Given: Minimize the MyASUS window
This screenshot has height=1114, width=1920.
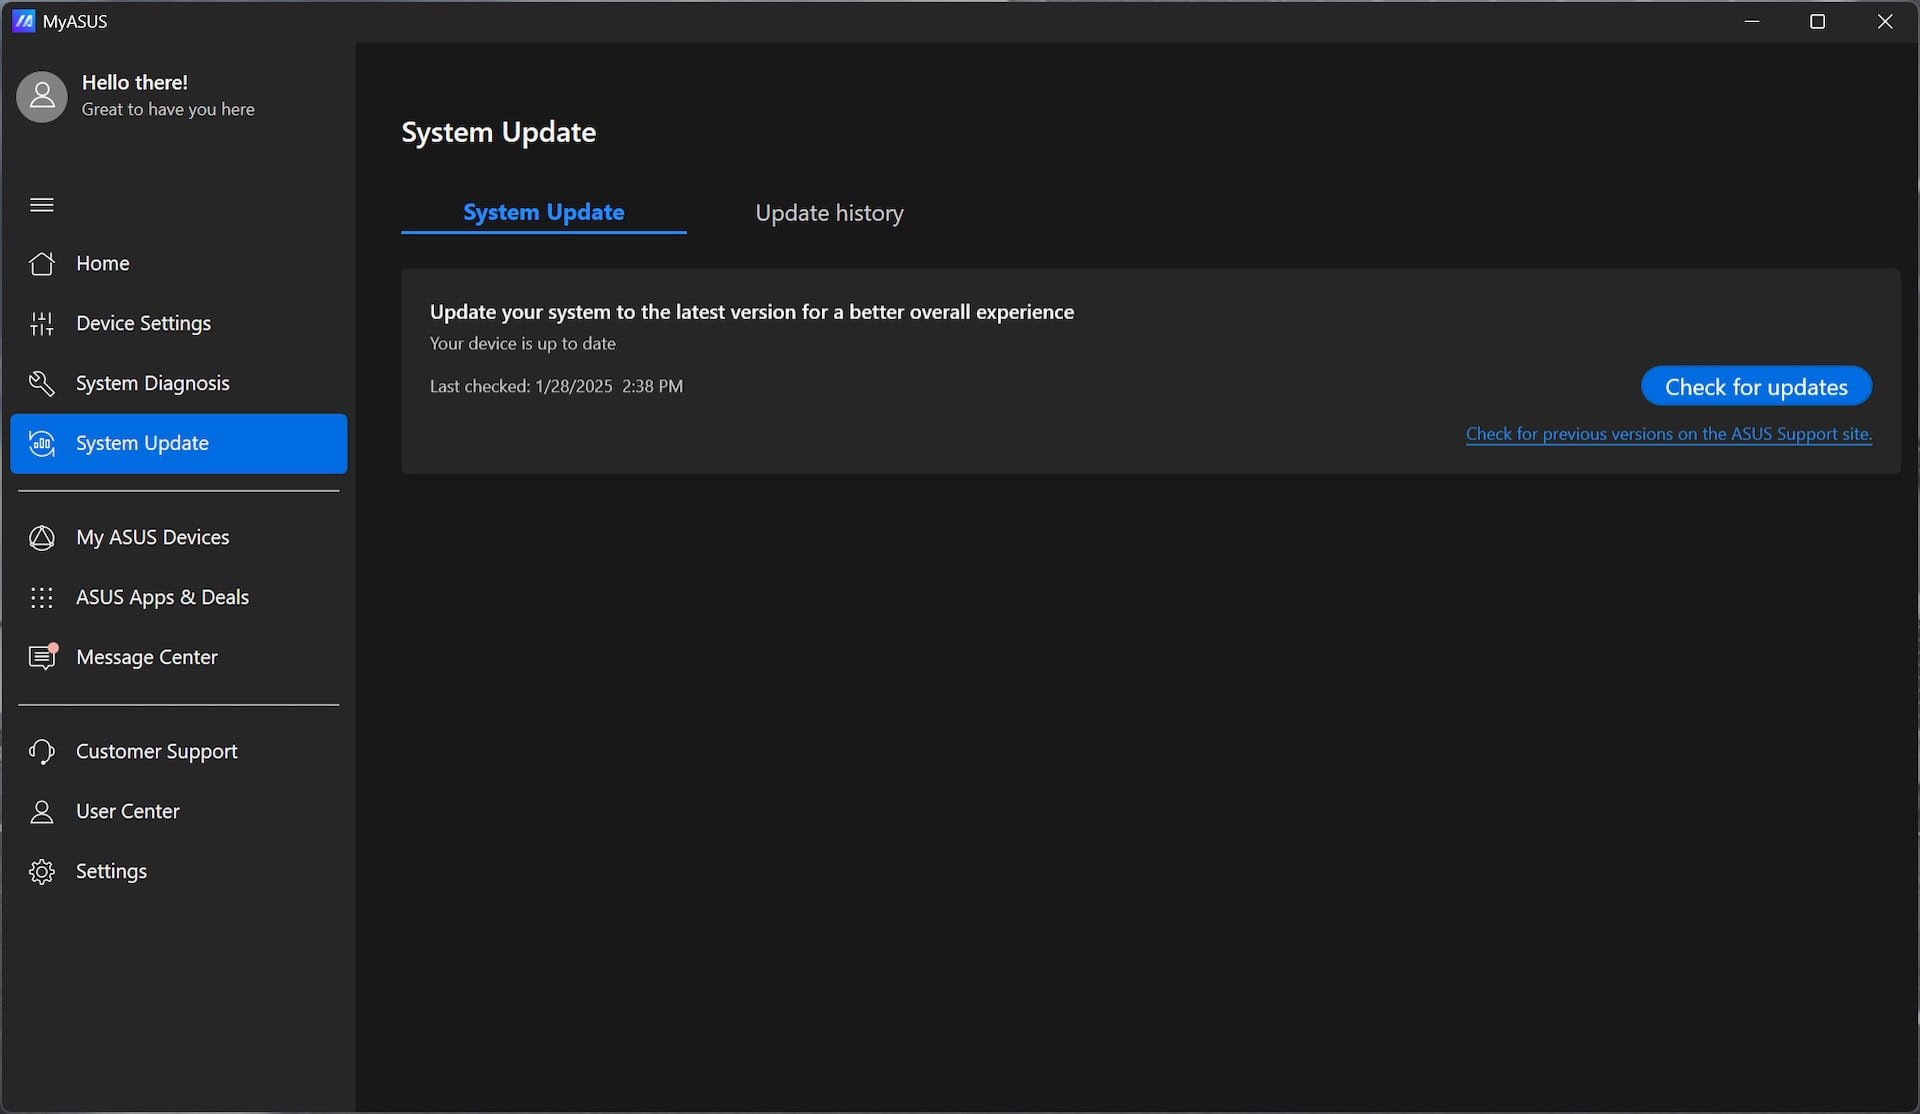Looking at the screenshot, I should [x=1752, y=21].
